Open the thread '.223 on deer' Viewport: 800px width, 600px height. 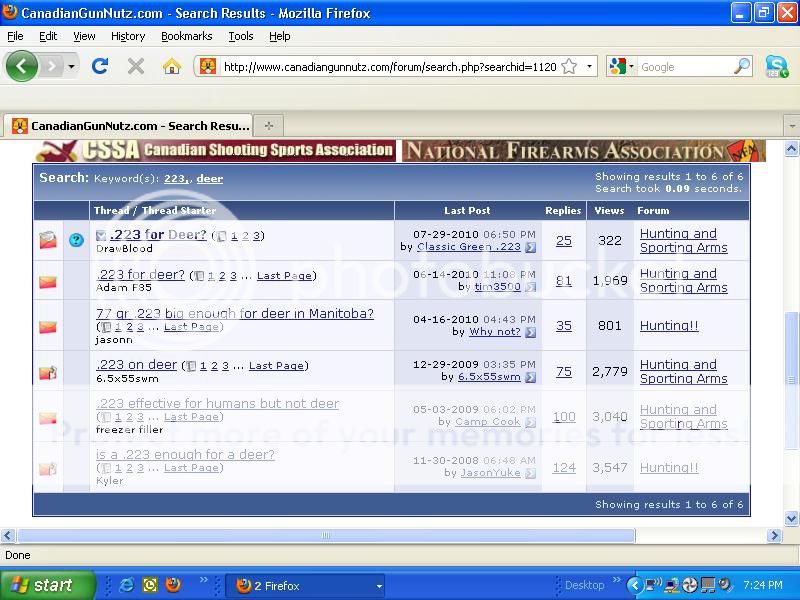[136, 365]
